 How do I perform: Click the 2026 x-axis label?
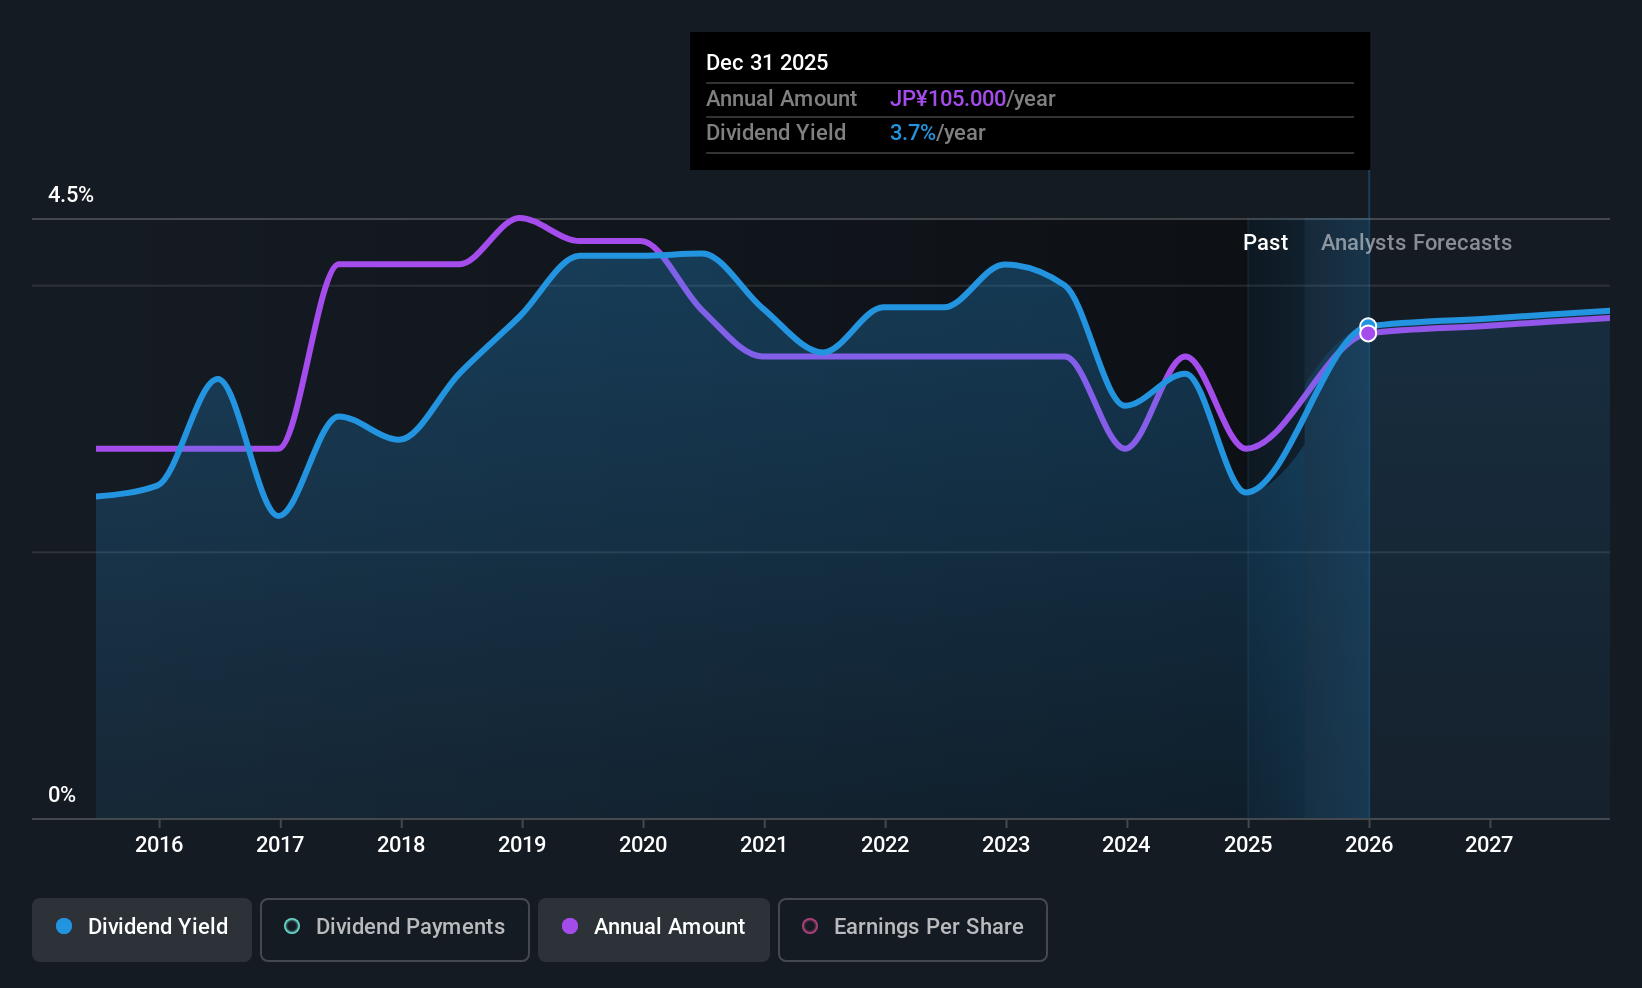1369,845
